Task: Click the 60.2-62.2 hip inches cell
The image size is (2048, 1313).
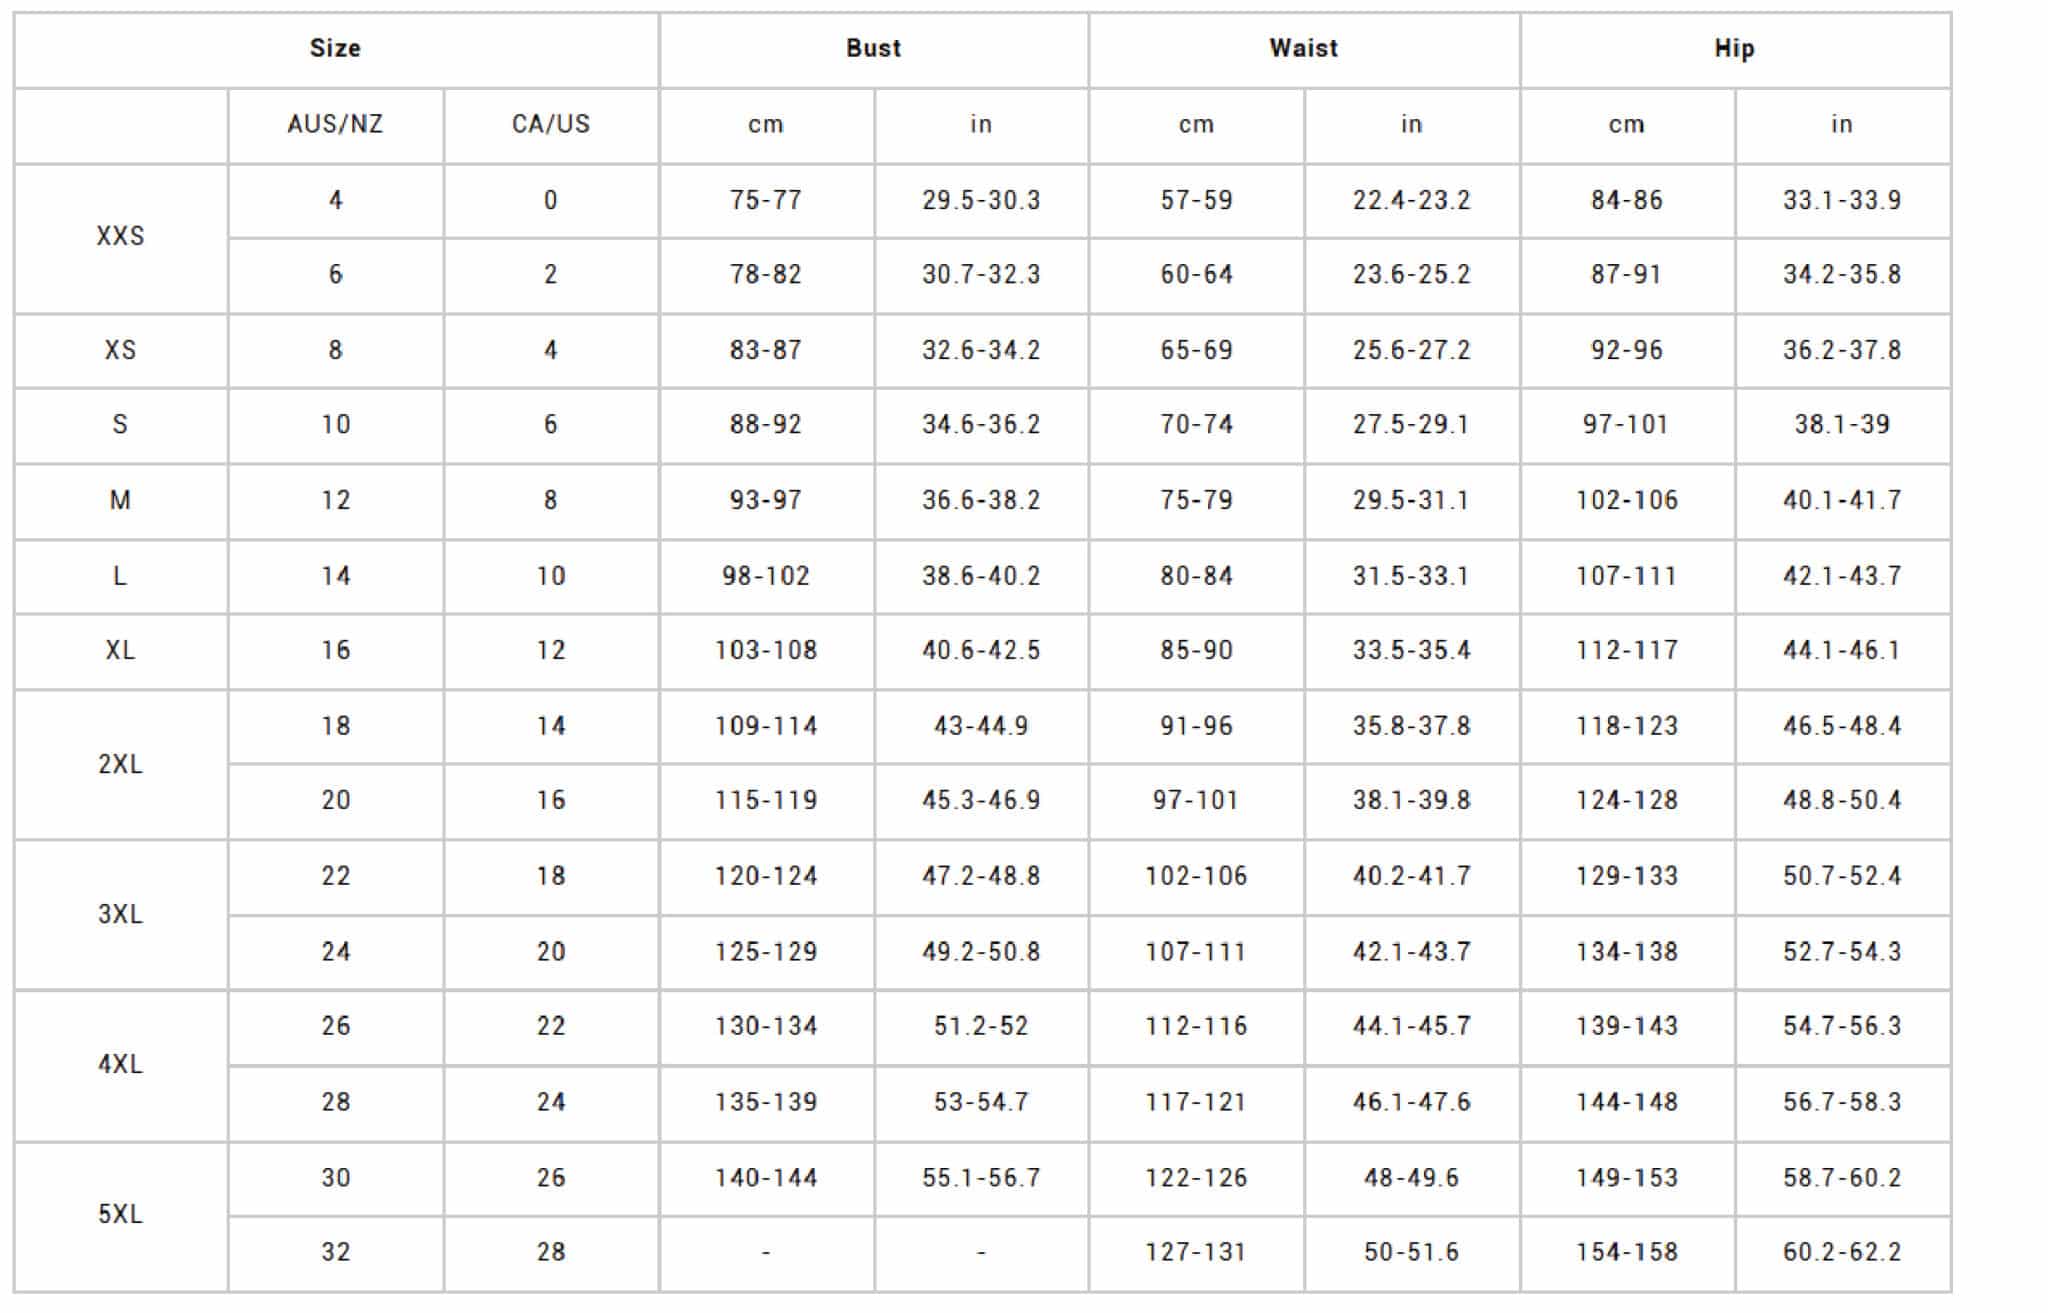Action: coord(1842,1252)
